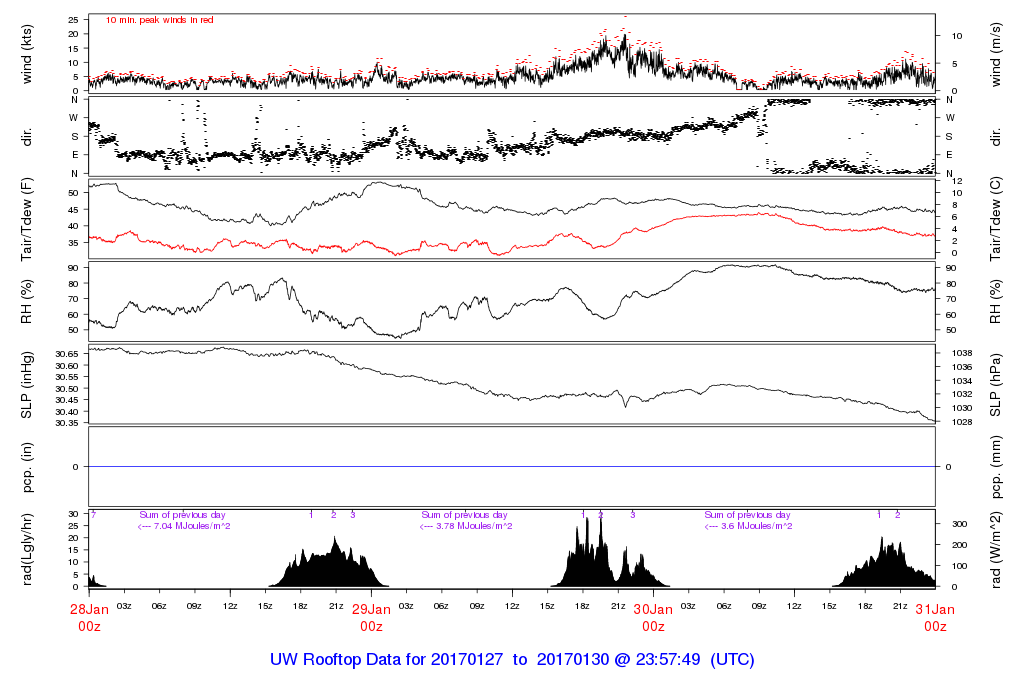
Task: Click the "30.50" SLP tick value
Action: pos(67,389)
